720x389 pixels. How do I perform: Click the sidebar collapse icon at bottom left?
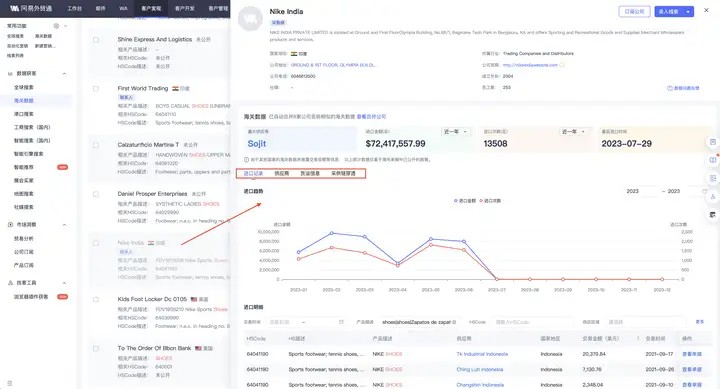(x=10, y=383)
